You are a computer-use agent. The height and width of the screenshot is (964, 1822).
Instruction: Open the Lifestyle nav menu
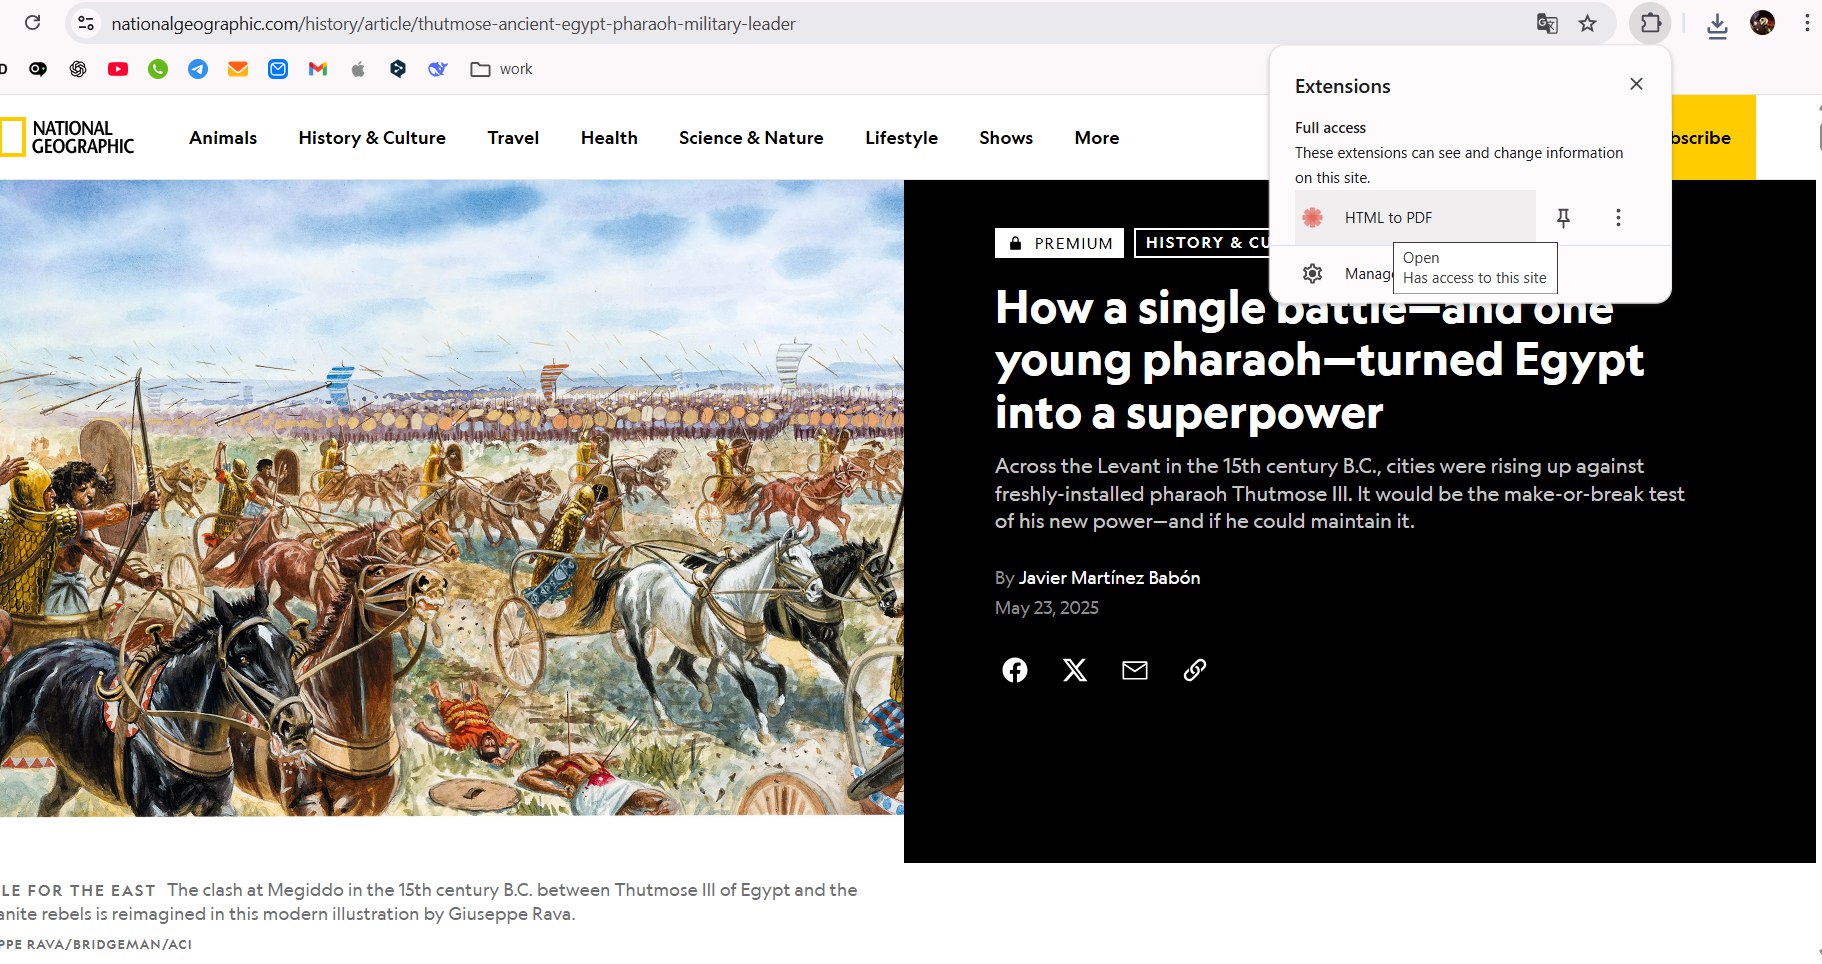click(901, 138)
